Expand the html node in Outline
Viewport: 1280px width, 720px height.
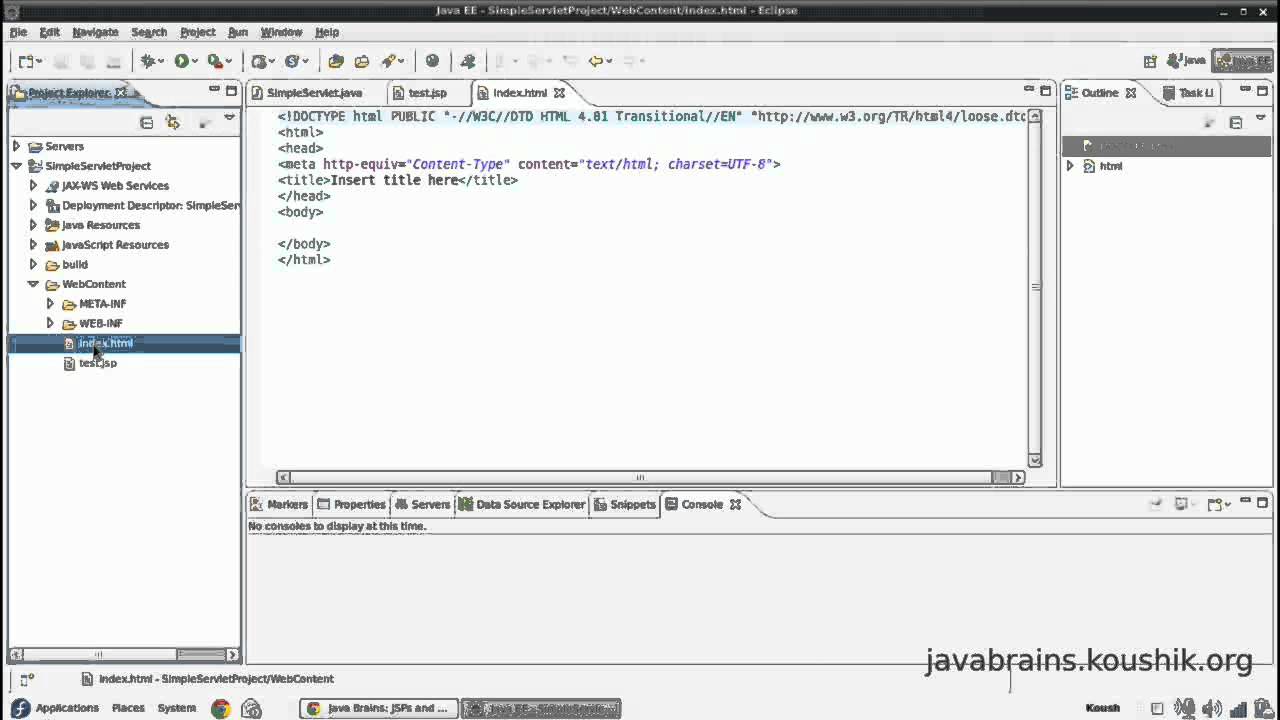click(1070, 166)
